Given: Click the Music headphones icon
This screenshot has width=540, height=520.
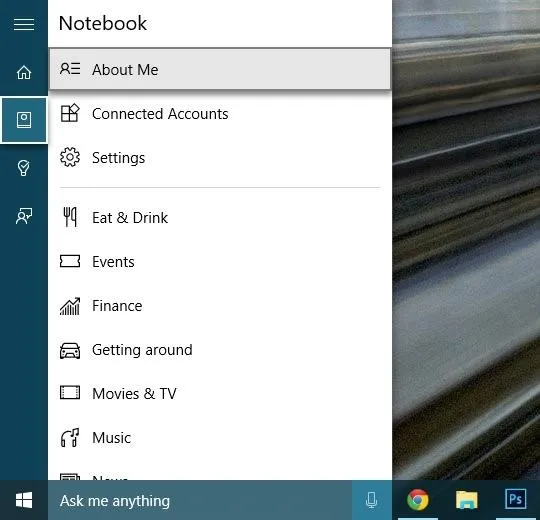Looking at the screenshot, I should [70, 438].
